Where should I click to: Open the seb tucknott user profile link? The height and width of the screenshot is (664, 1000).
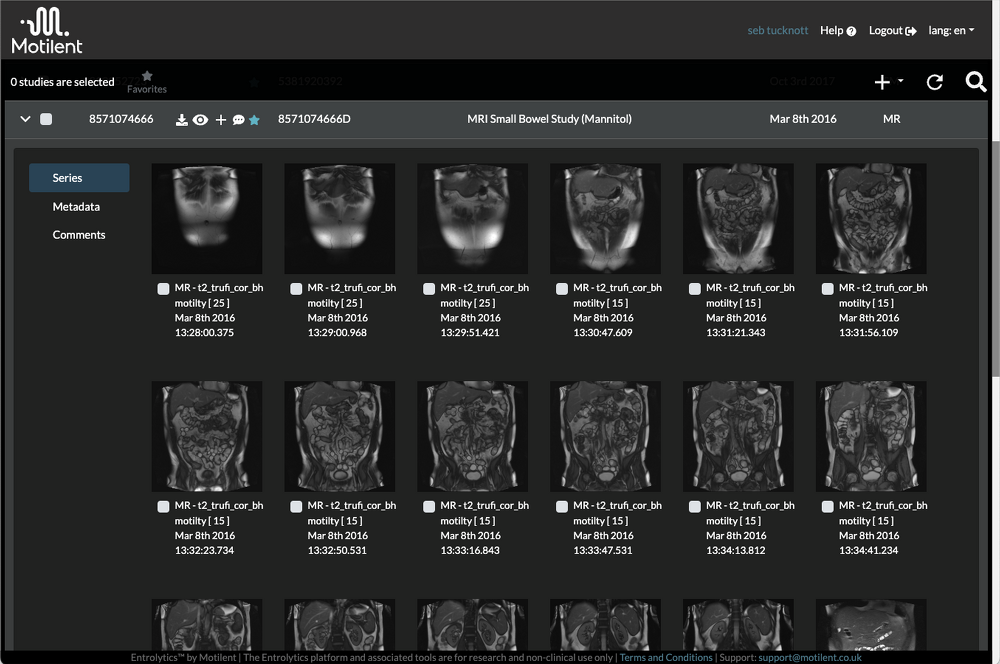point(777,30)
